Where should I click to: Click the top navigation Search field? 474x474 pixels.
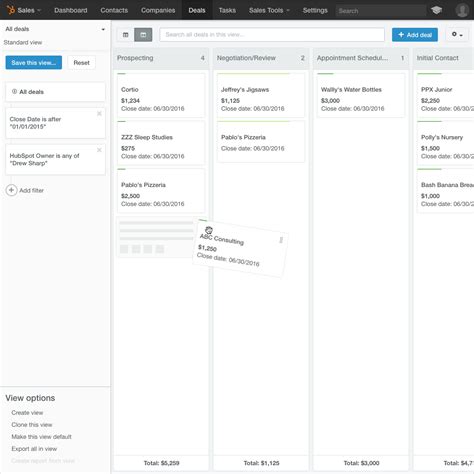coord(381,11)
